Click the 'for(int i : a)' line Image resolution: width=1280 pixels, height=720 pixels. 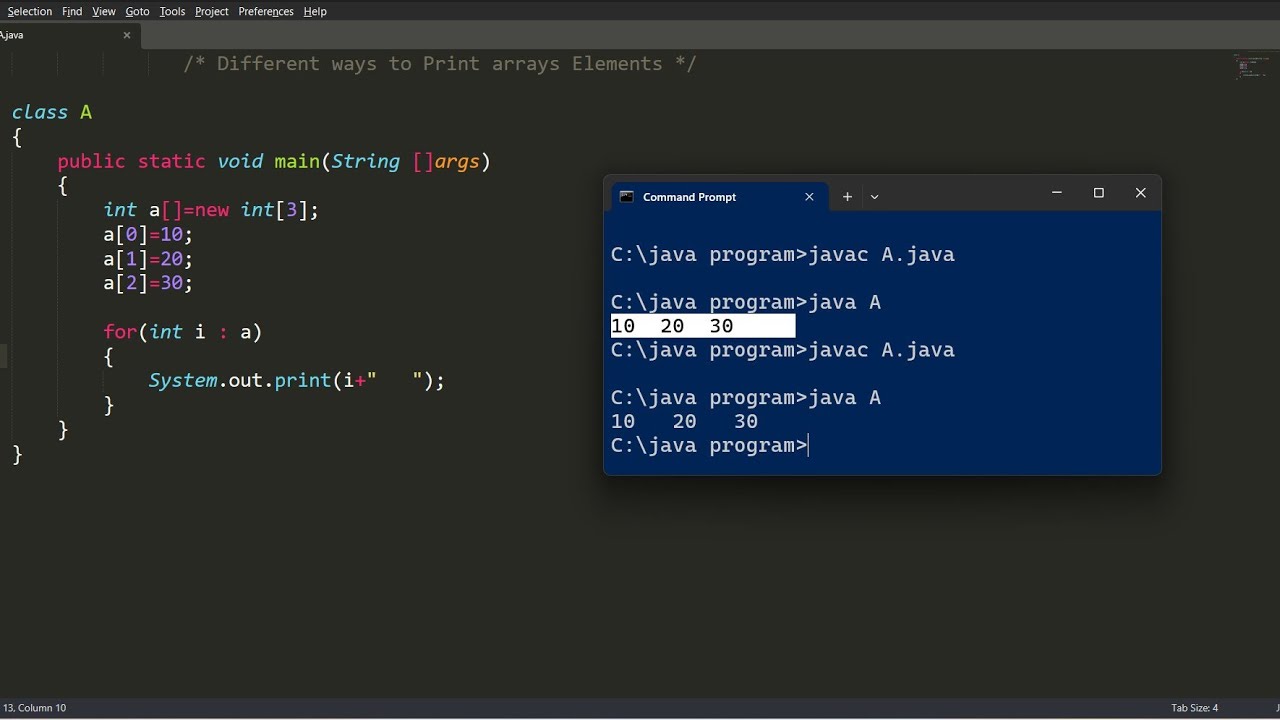tap(183, 332)
